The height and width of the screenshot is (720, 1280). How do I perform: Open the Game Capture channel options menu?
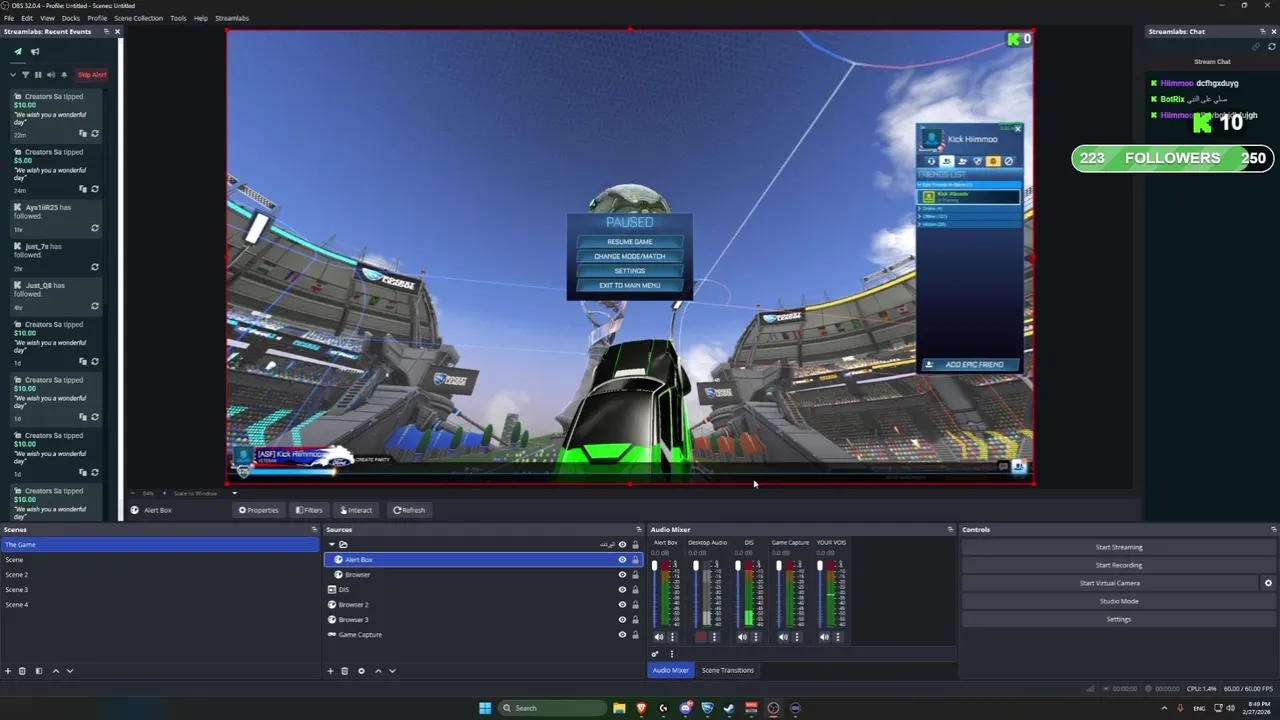pos(796,637)
